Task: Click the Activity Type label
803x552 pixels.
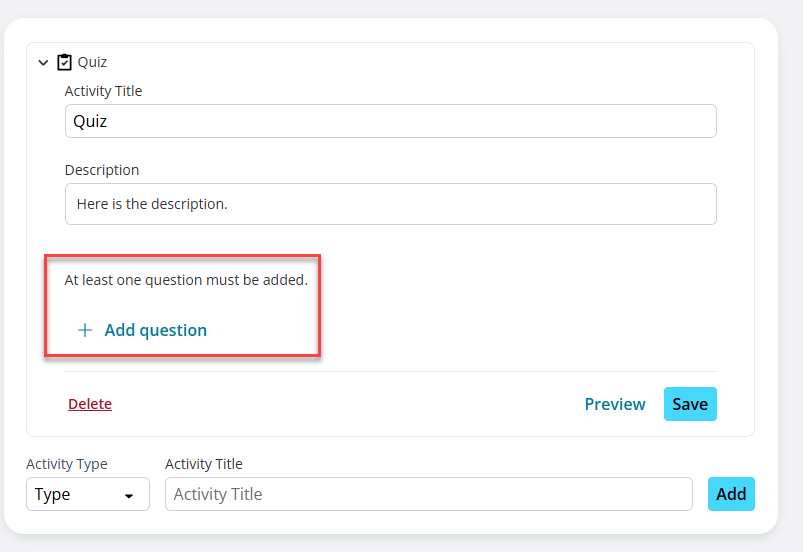Action: pyautogui.click(x=67, y=464)
